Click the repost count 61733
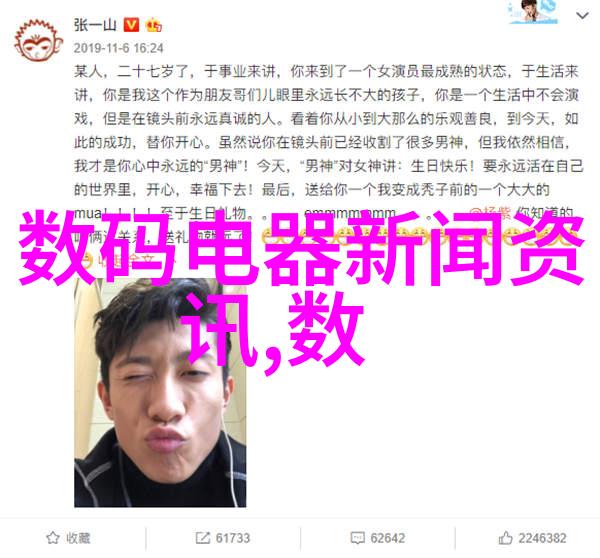The image size is (600, 558). point(233,538)
